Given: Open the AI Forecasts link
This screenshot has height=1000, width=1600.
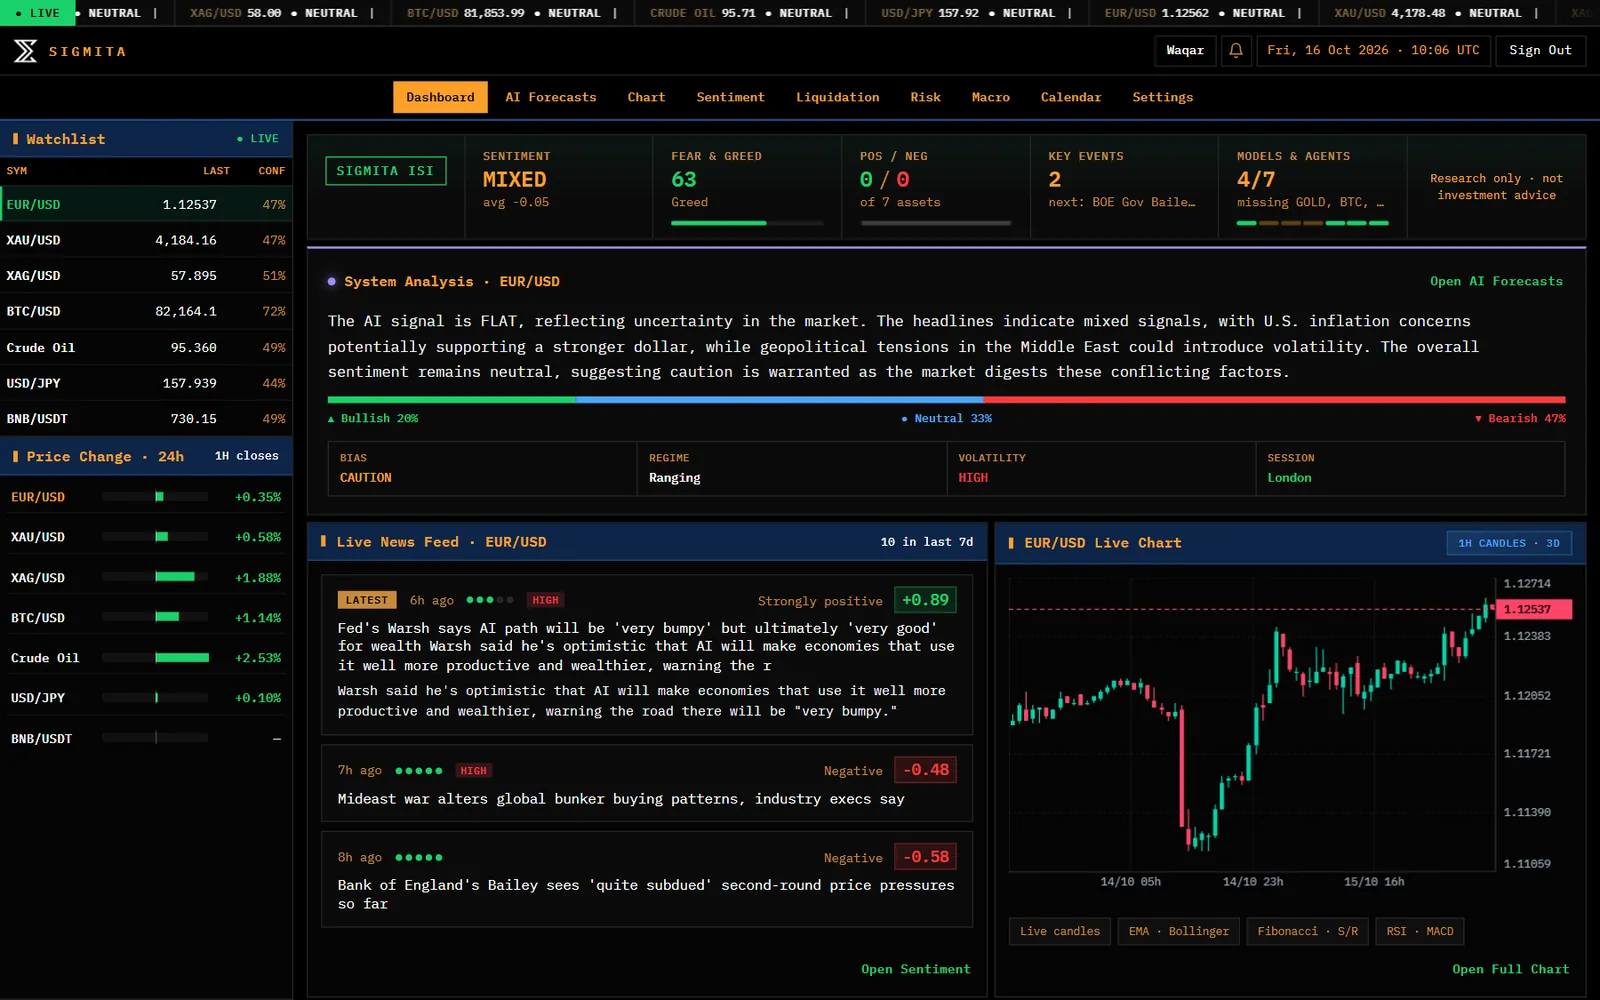Looking at the screenshot, I should pos(1495,281).
